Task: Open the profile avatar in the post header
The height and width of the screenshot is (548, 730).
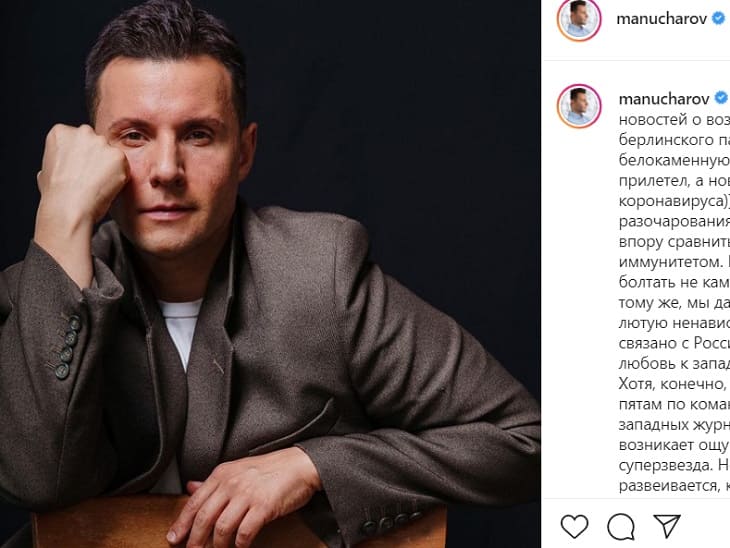Action: point(579,20)
